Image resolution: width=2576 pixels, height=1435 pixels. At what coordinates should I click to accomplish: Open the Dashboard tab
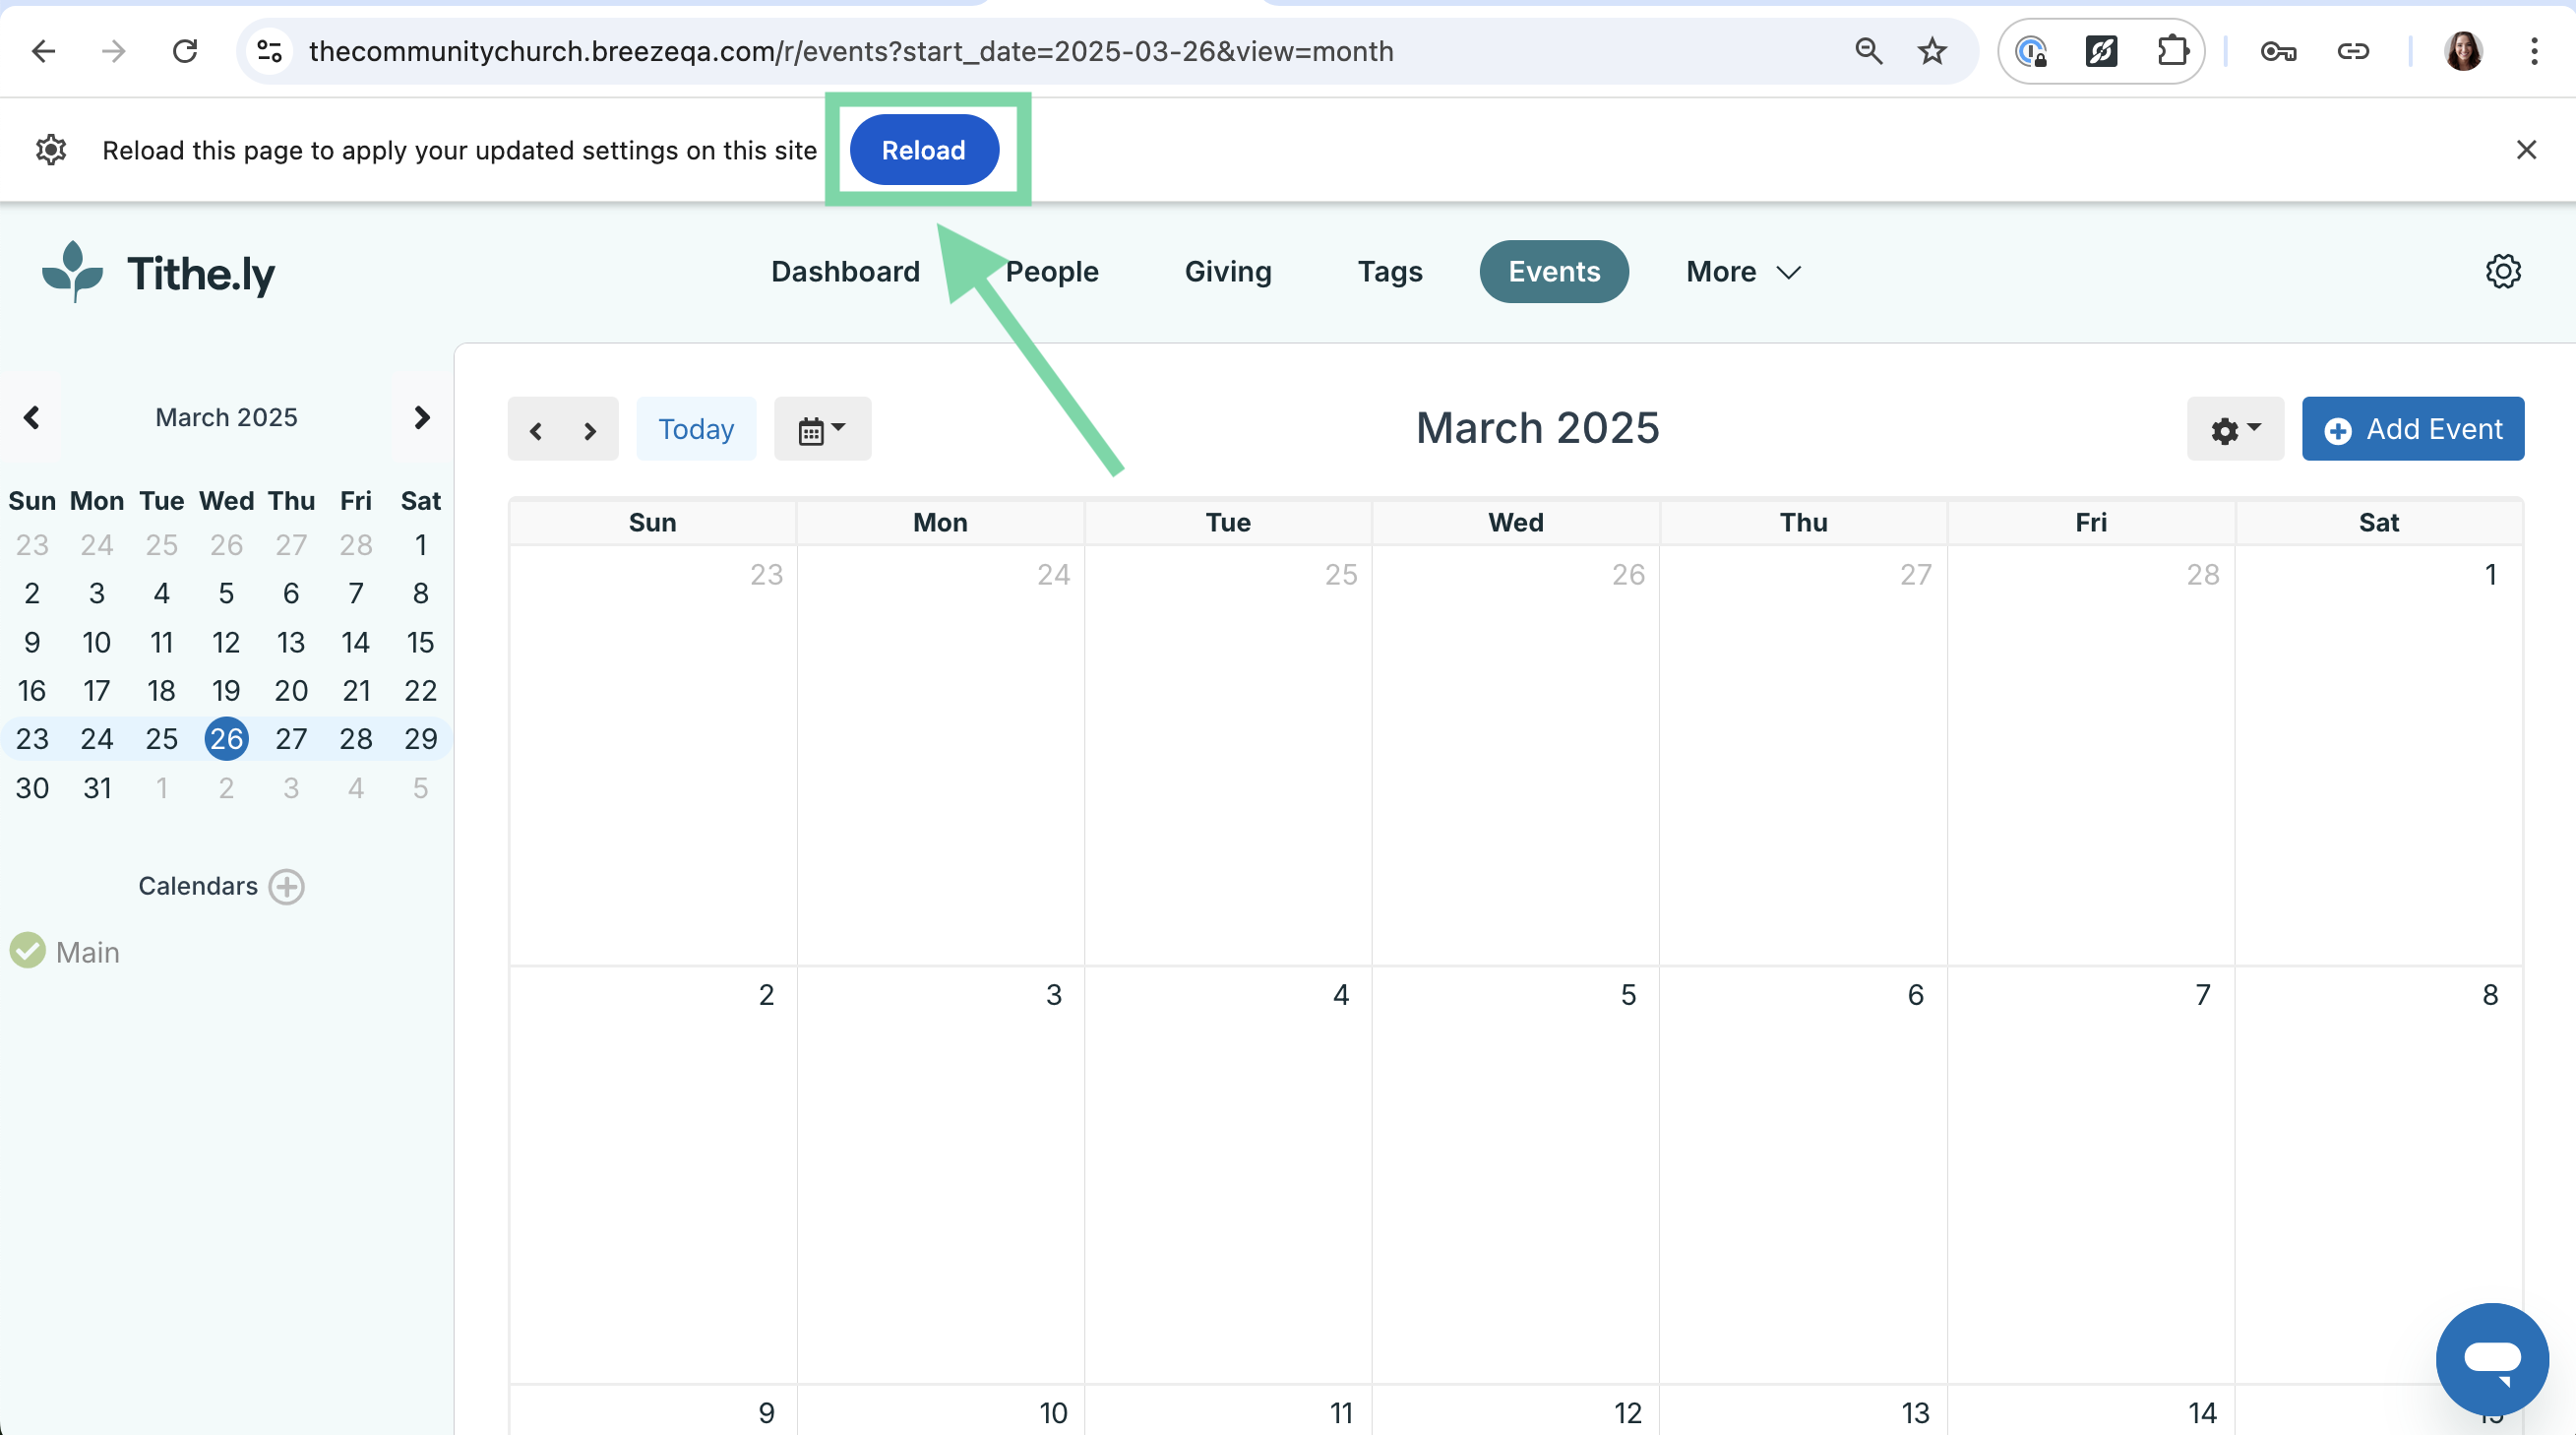pyautogui.click(x=845, y=272)
